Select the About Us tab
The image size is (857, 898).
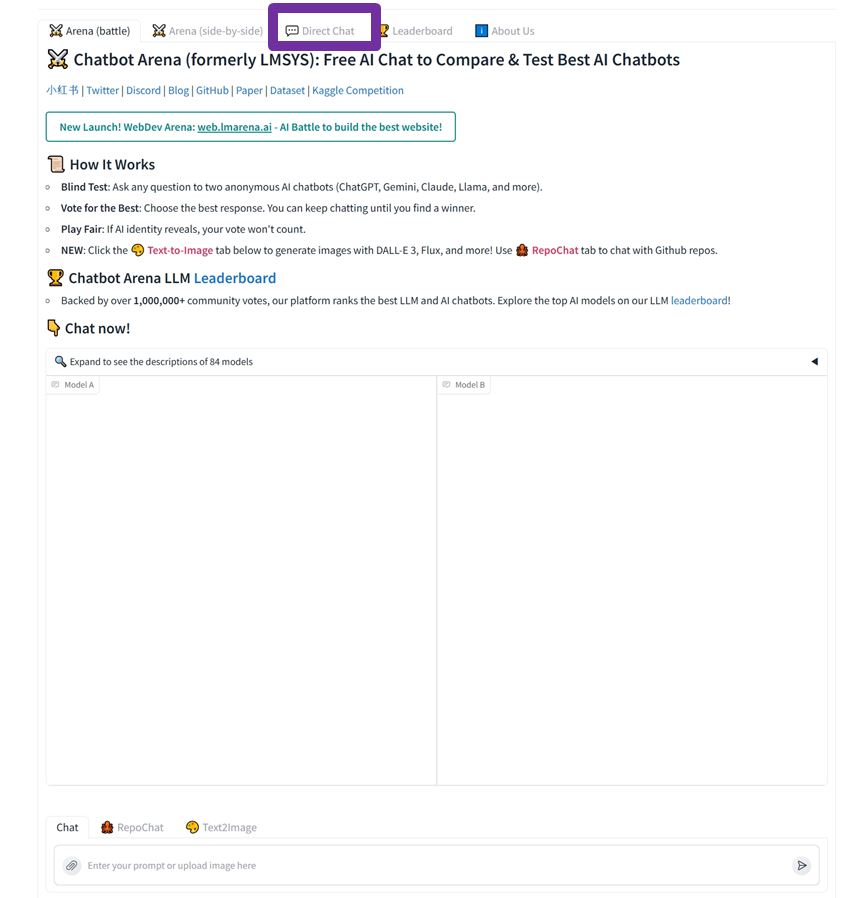click(505, 31)
